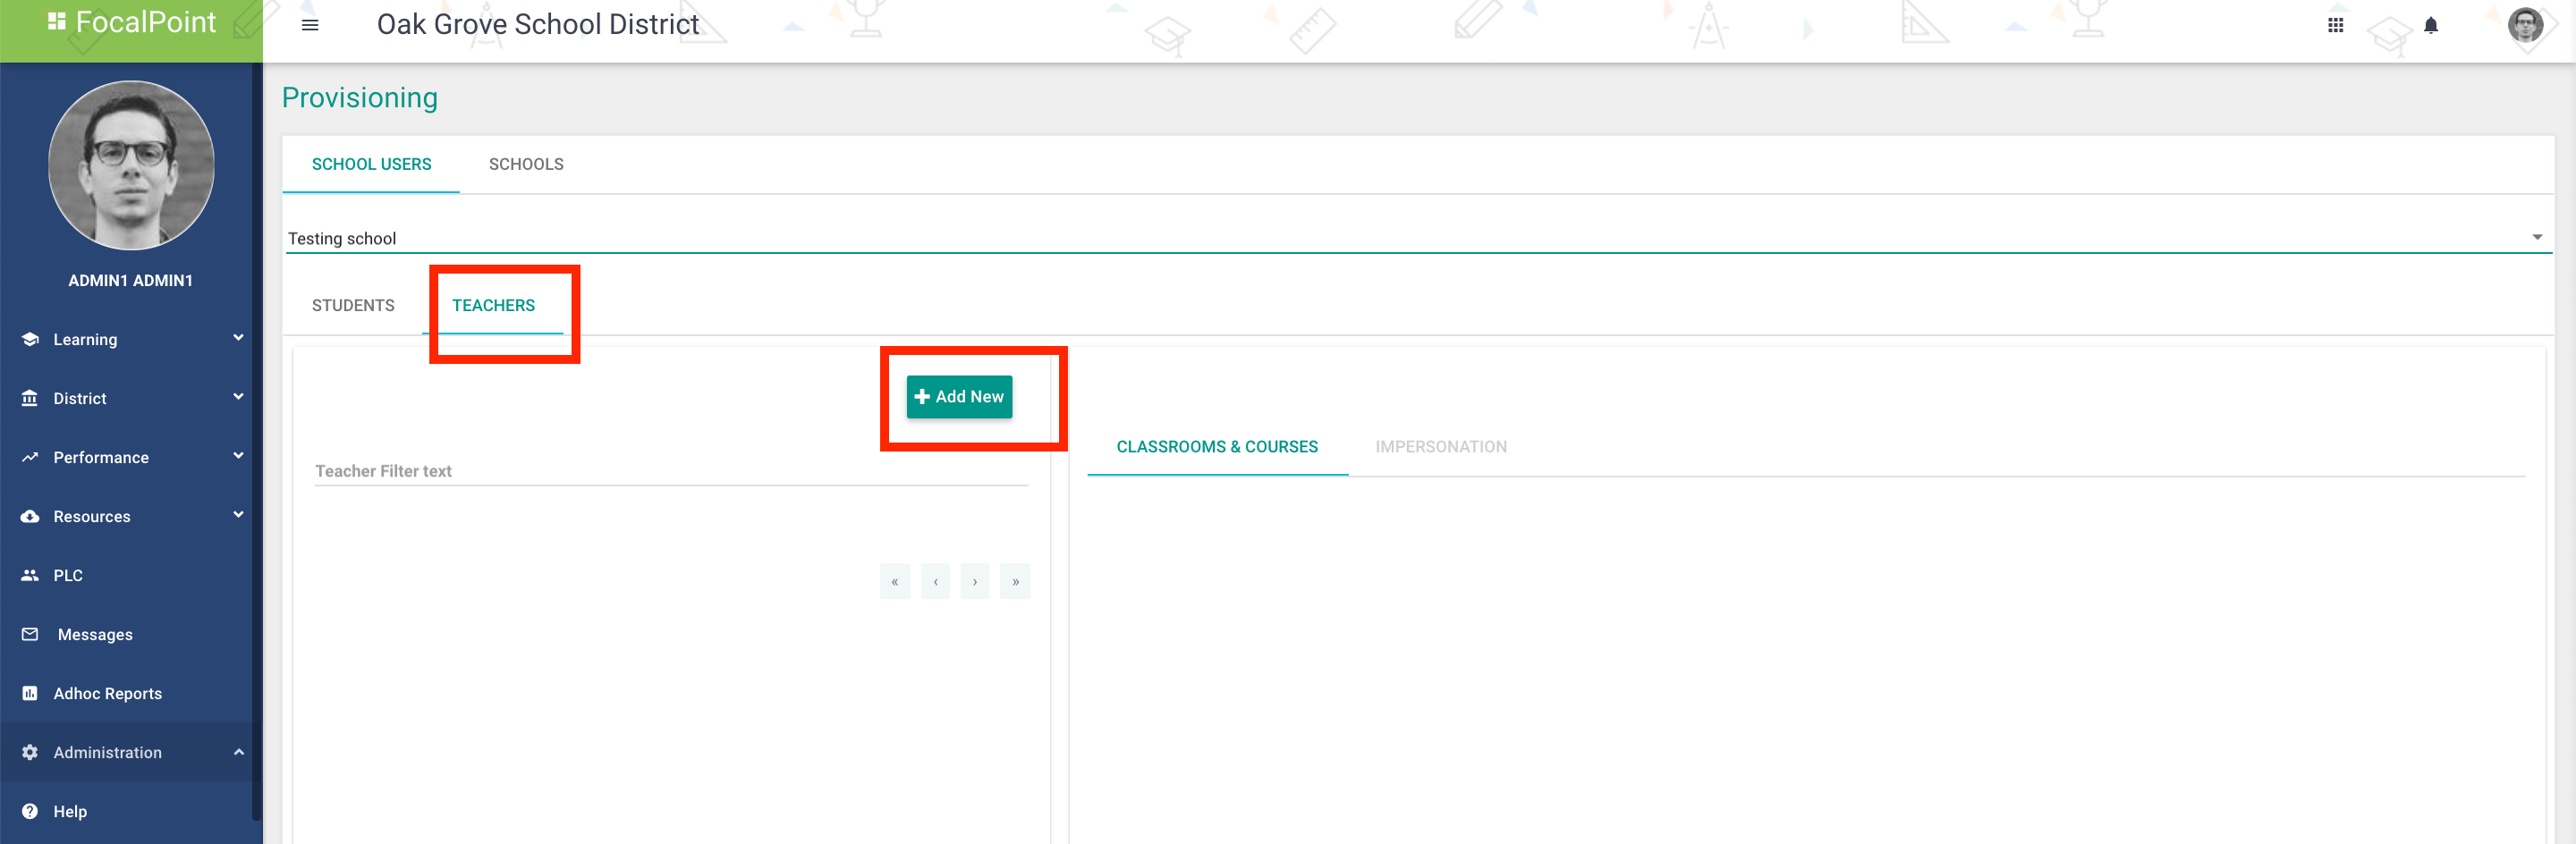Click the ADMIN1 ADMIN1 username
Screen dimensions: 2576x844
(130, 281)
